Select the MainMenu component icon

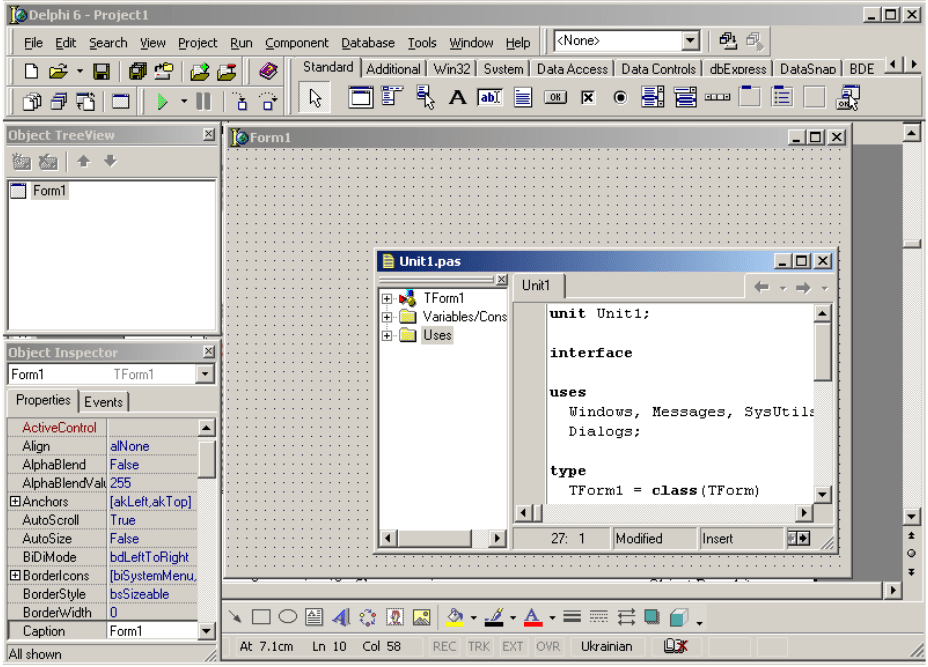392,97
